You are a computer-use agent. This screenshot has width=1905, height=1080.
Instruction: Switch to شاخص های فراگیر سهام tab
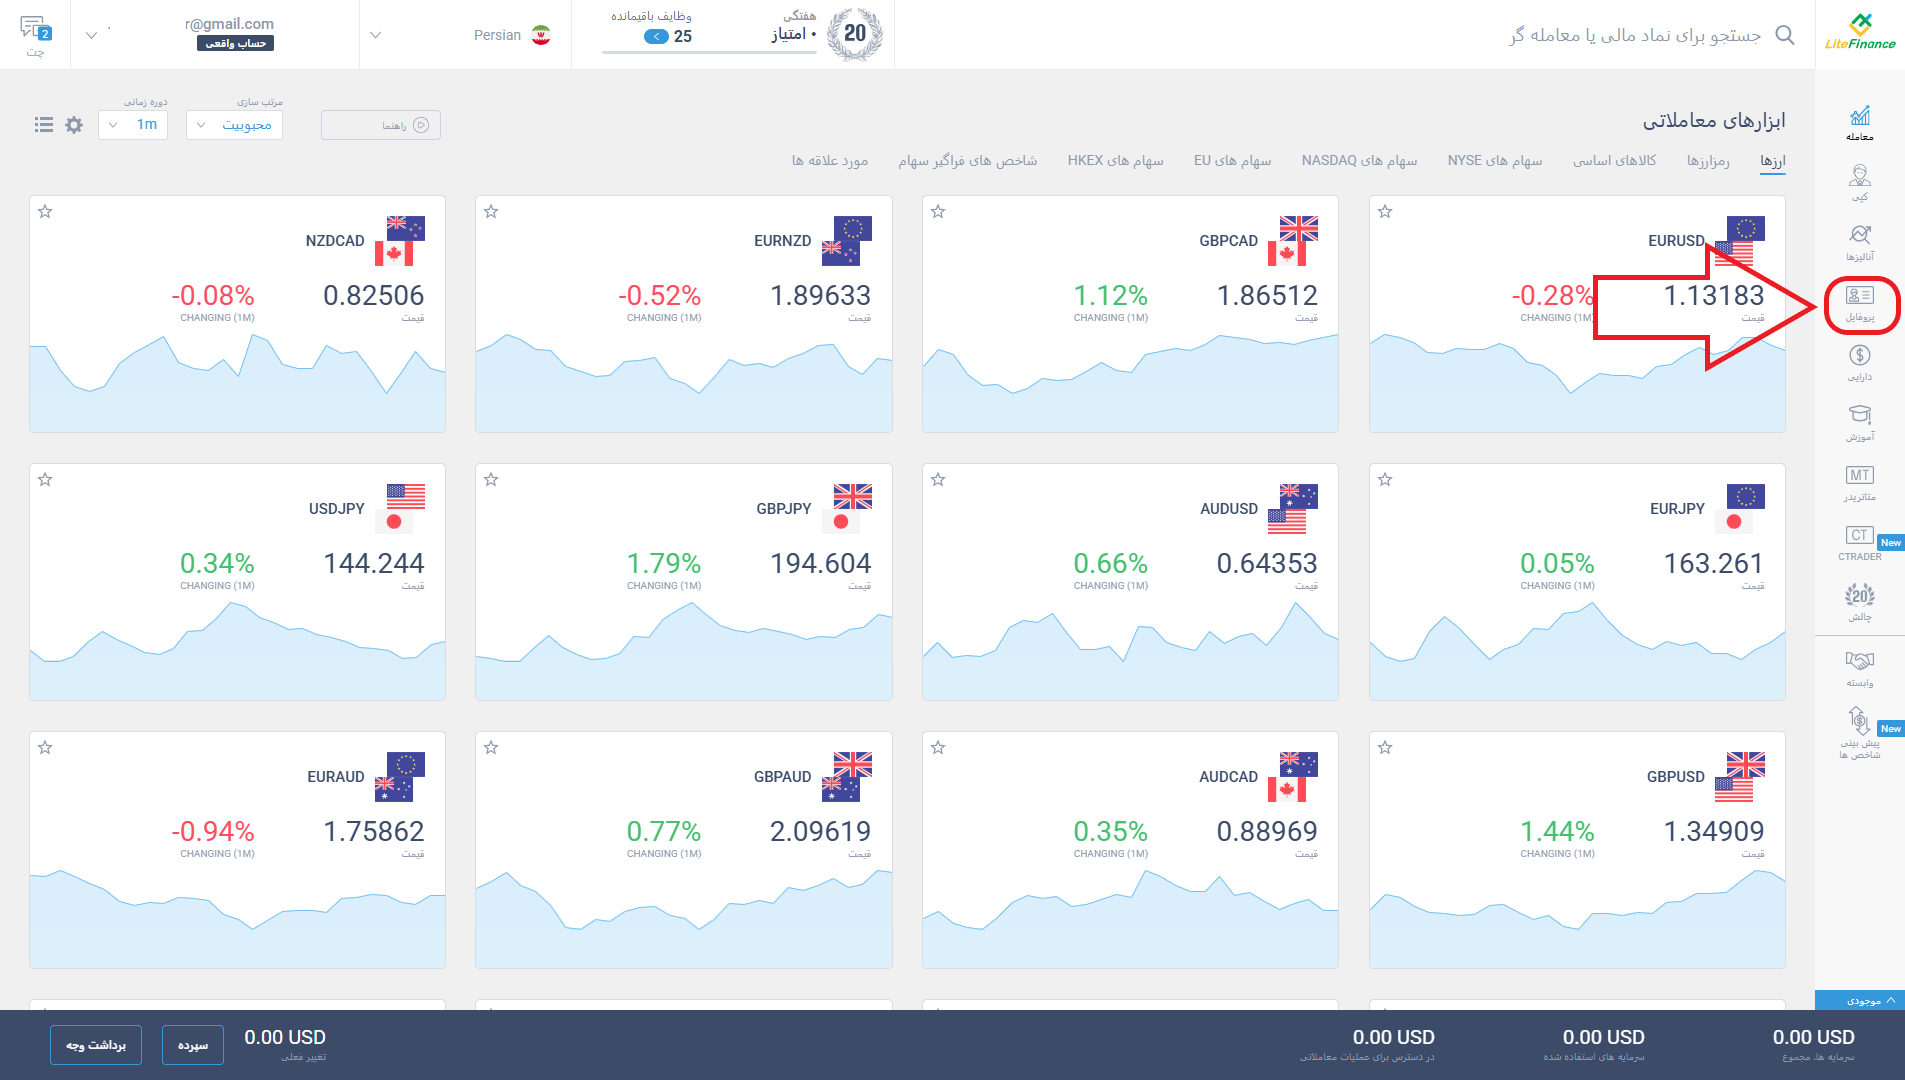(x=967, y=161)
